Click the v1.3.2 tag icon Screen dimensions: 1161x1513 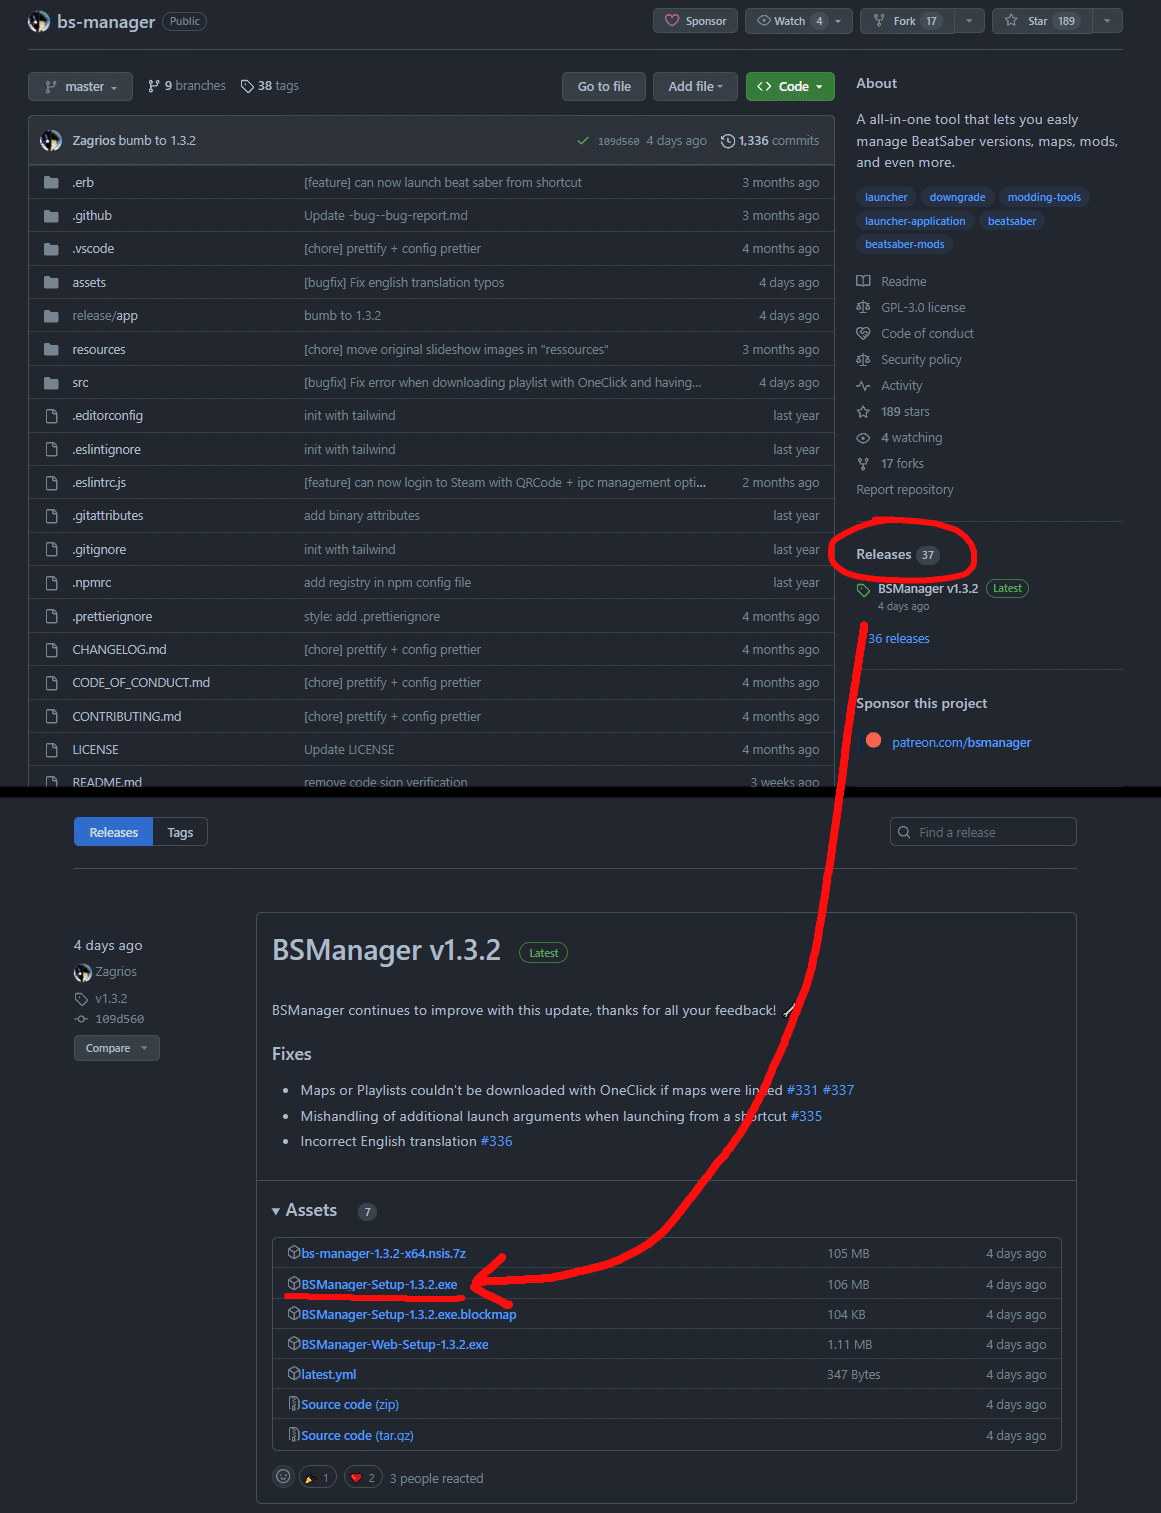(x=81, y=998)
